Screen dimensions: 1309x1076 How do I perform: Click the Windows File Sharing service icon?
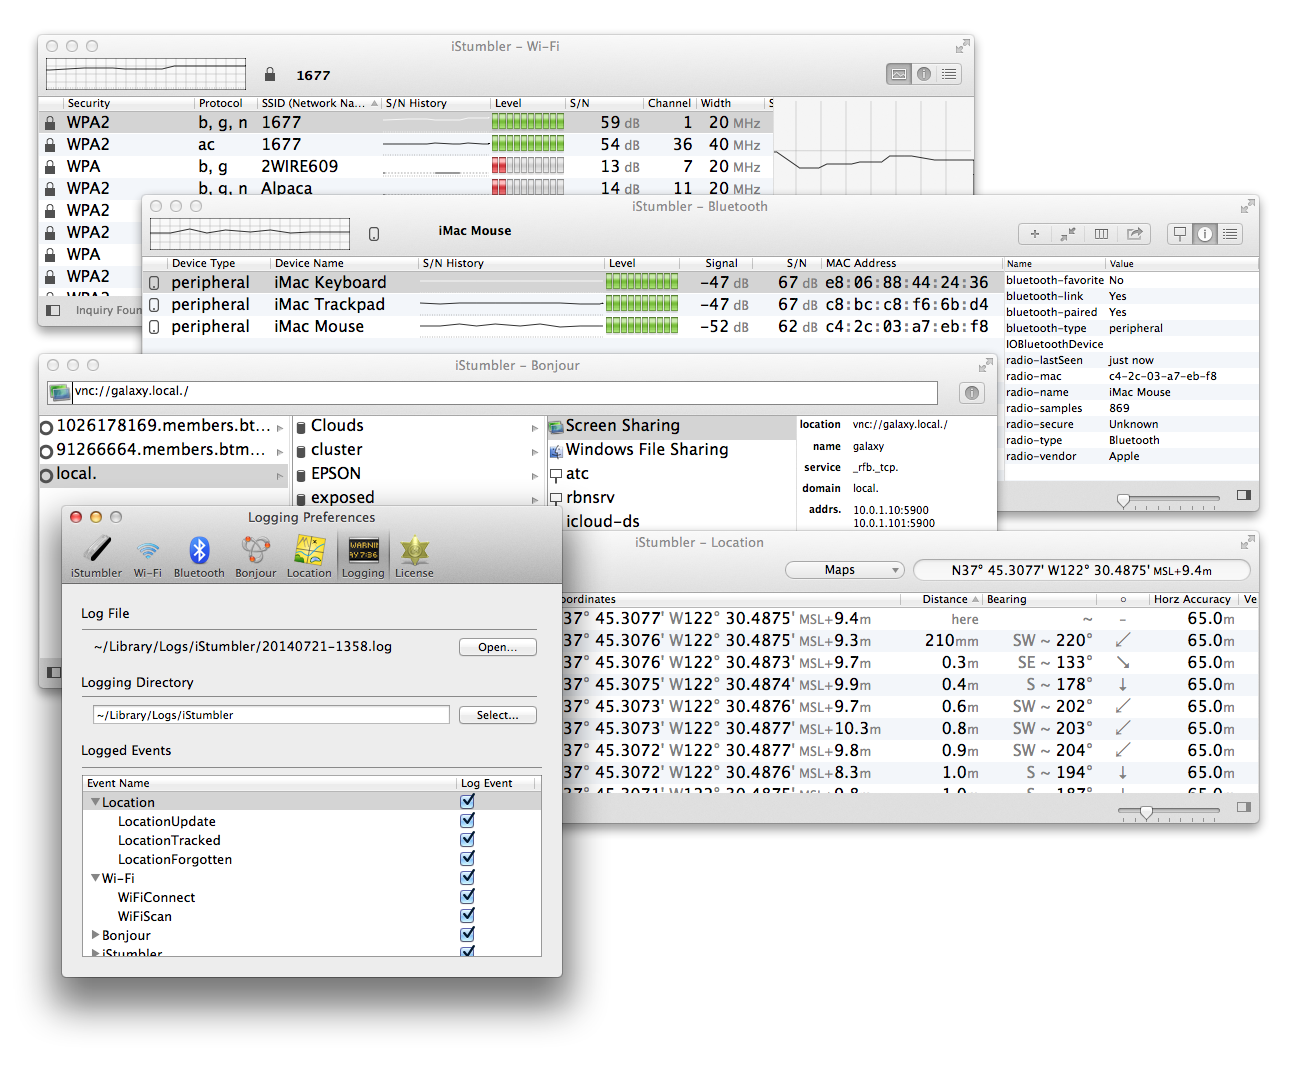[x=556, y=450]
